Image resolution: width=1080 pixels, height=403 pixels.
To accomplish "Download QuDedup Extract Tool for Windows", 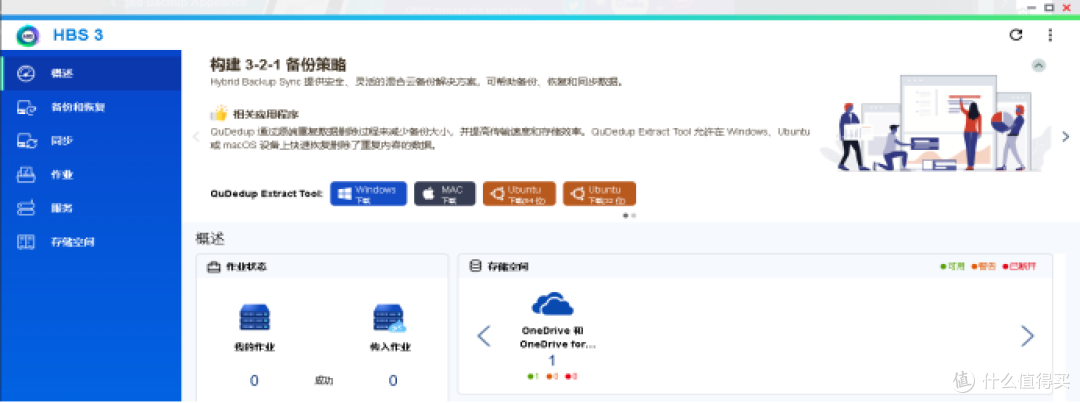I will point(368,194).
